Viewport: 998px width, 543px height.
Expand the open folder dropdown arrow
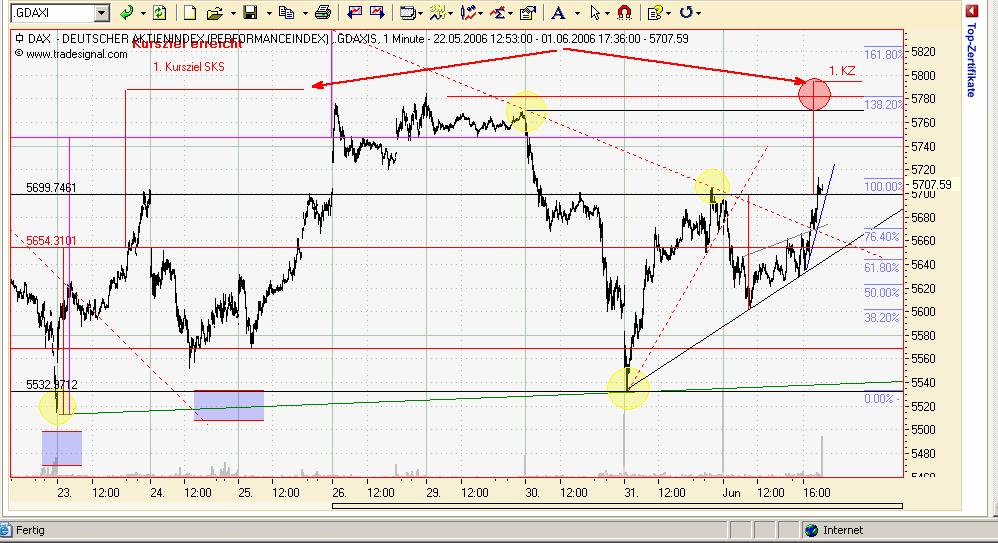[233, 13]
